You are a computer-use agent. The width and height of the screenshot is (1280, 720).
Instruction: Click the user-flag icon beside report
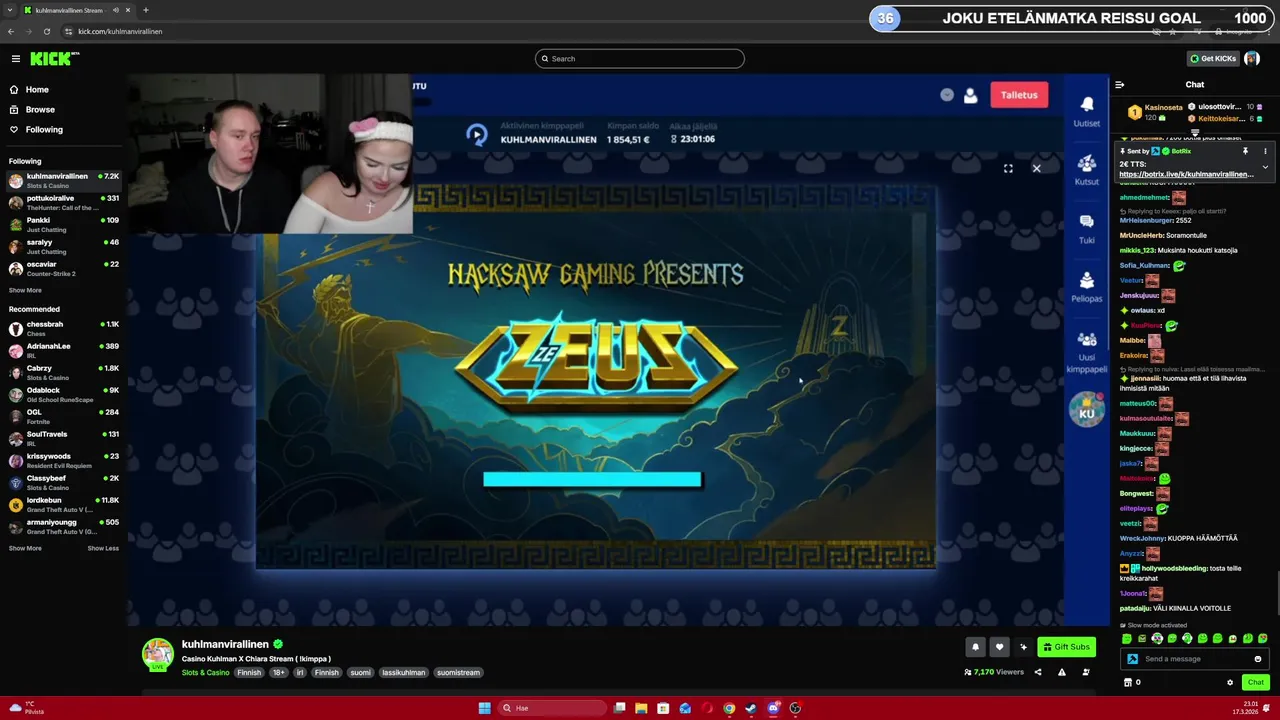pyautogui.click(x=1086, y=672)
